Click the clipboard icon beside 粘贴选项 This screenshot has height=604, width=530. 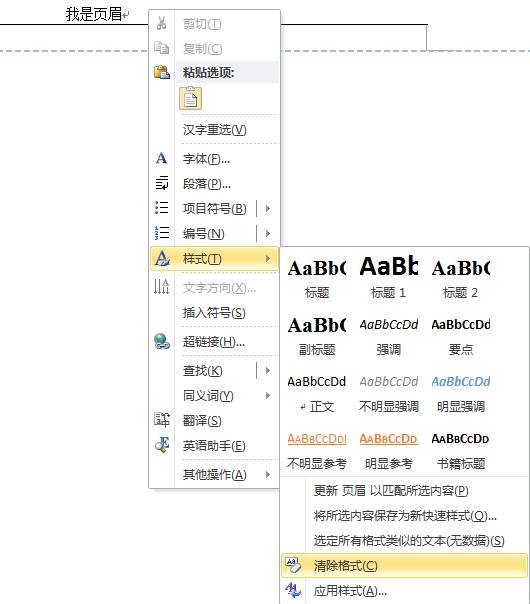162,72
